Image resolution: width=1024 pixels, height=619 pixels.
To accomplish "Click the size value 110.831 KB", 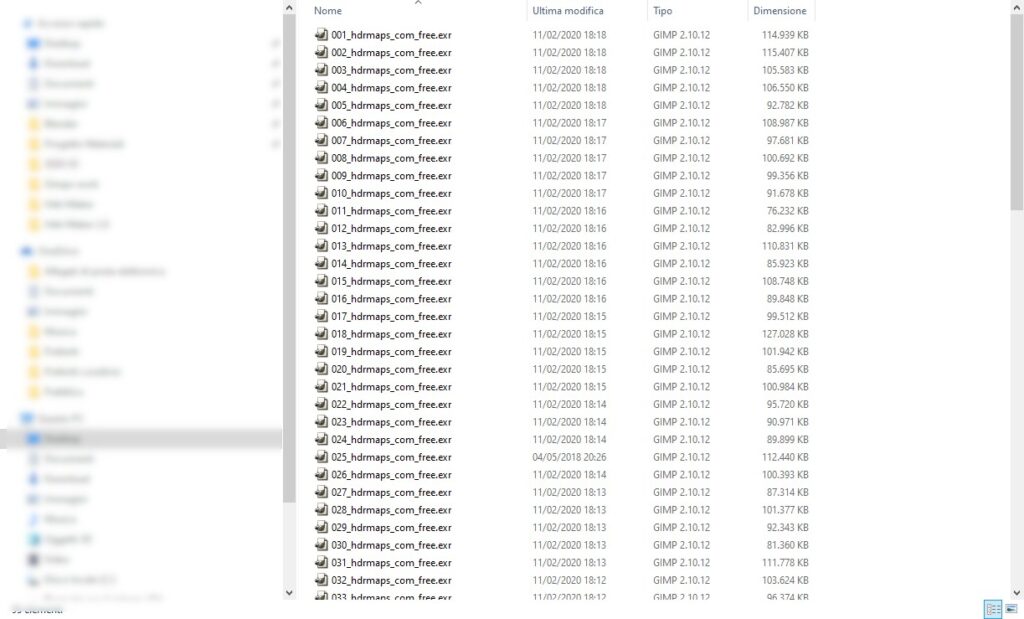I will [785, 246].
